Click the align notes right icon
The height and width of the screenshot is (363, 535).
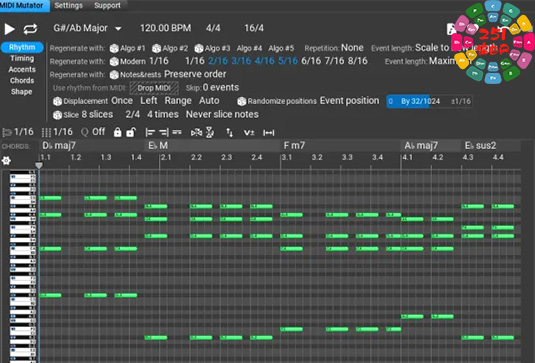pos(164,132)
